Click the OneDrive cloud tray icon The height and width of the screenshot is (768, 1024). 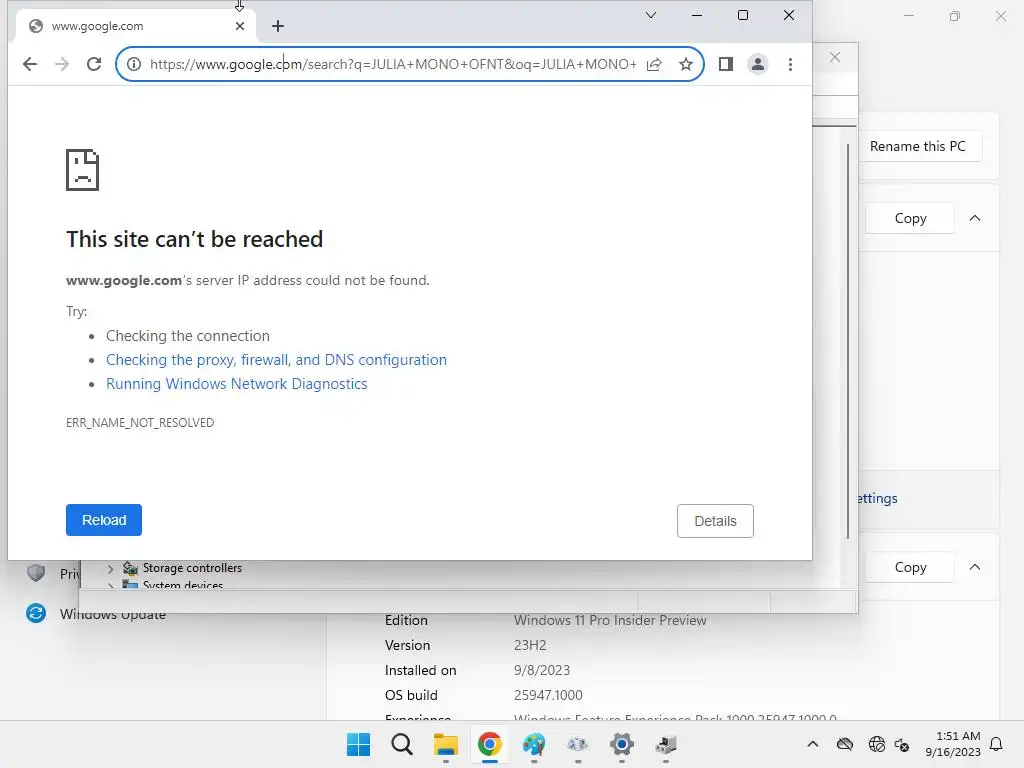click(844, 744)
